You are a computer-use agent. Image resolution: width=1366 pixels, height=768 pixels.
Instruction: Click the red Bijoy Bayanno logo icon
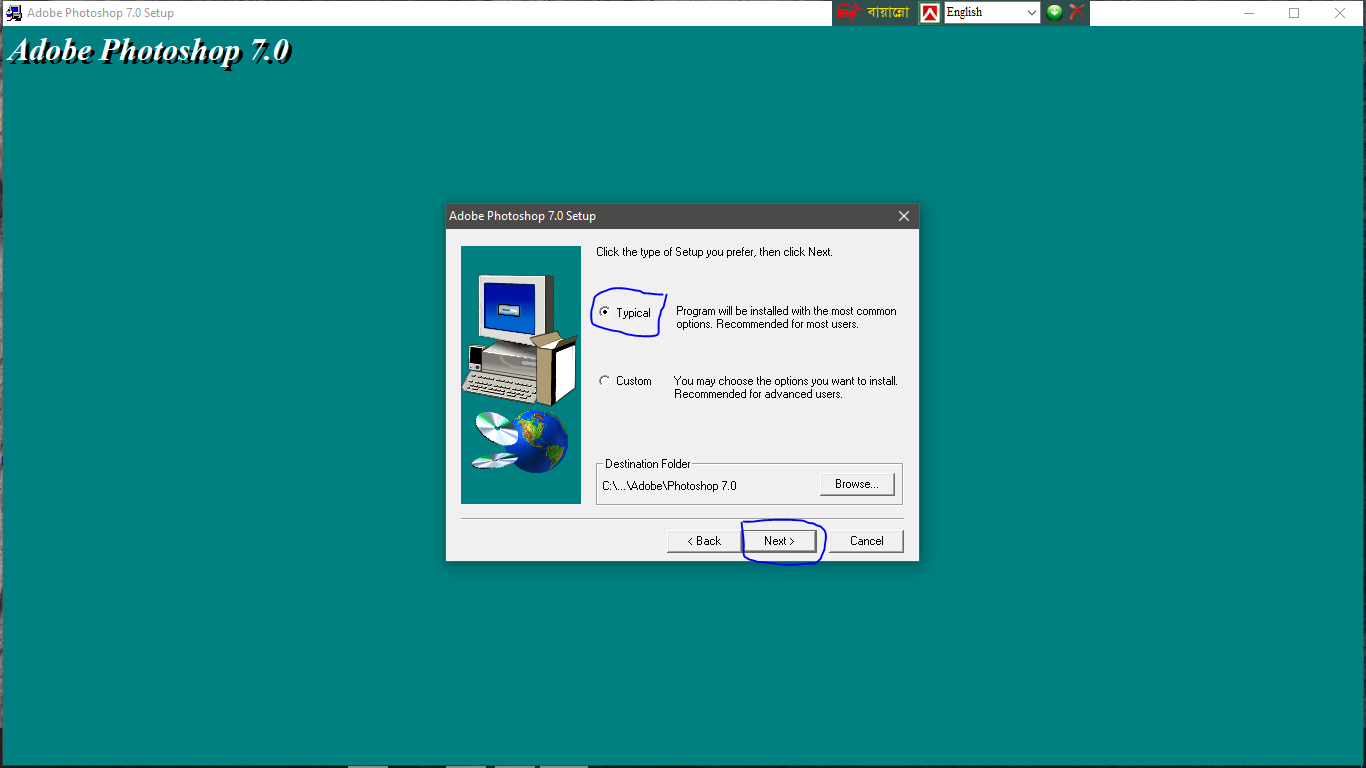848,13
